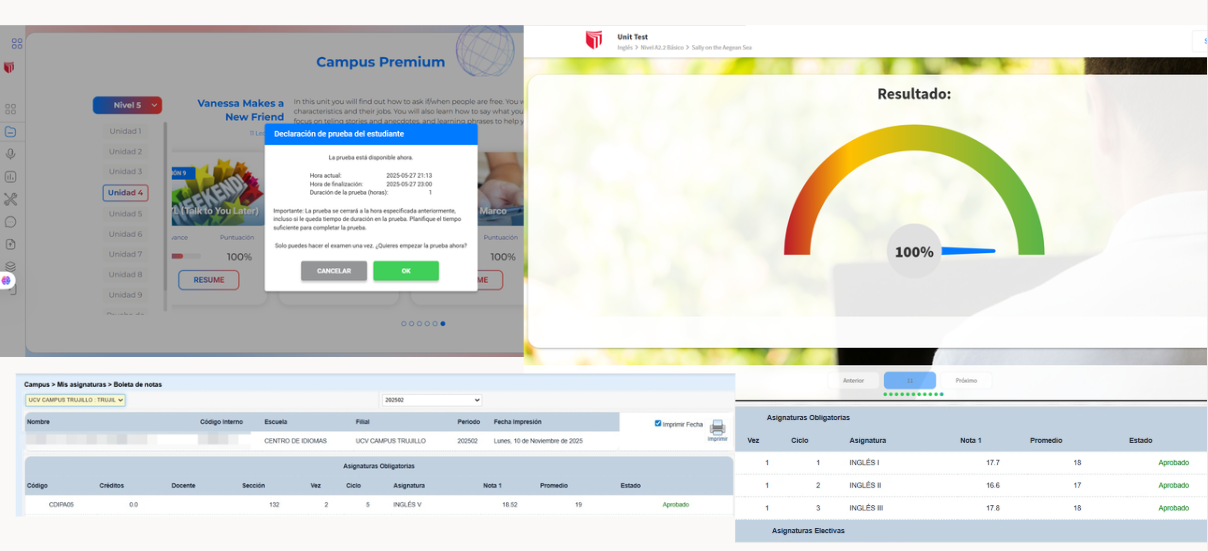Viewport: 1208px width, 551px height.
Task: Open the chat bubble icon in sidebar
Action: coord(10,222)
